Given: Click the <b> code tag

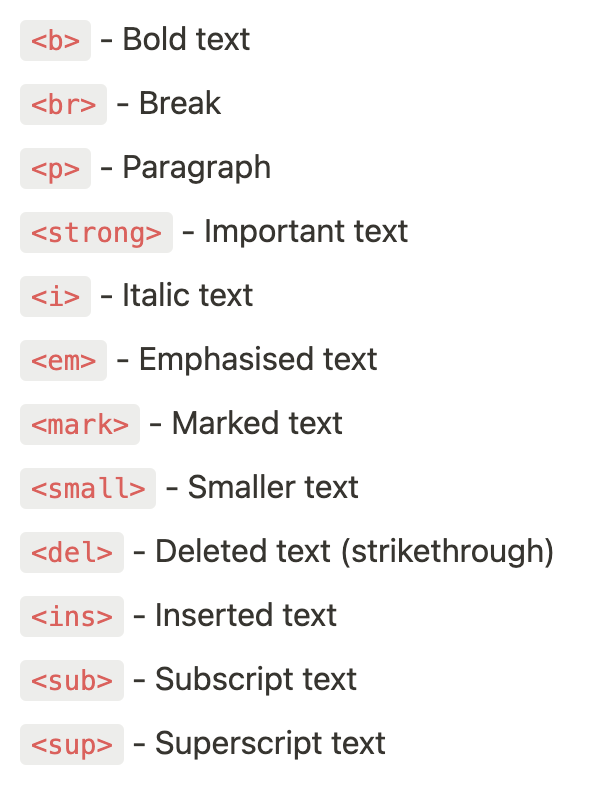Looking at the screenshot, I should [x=55, y=41].
